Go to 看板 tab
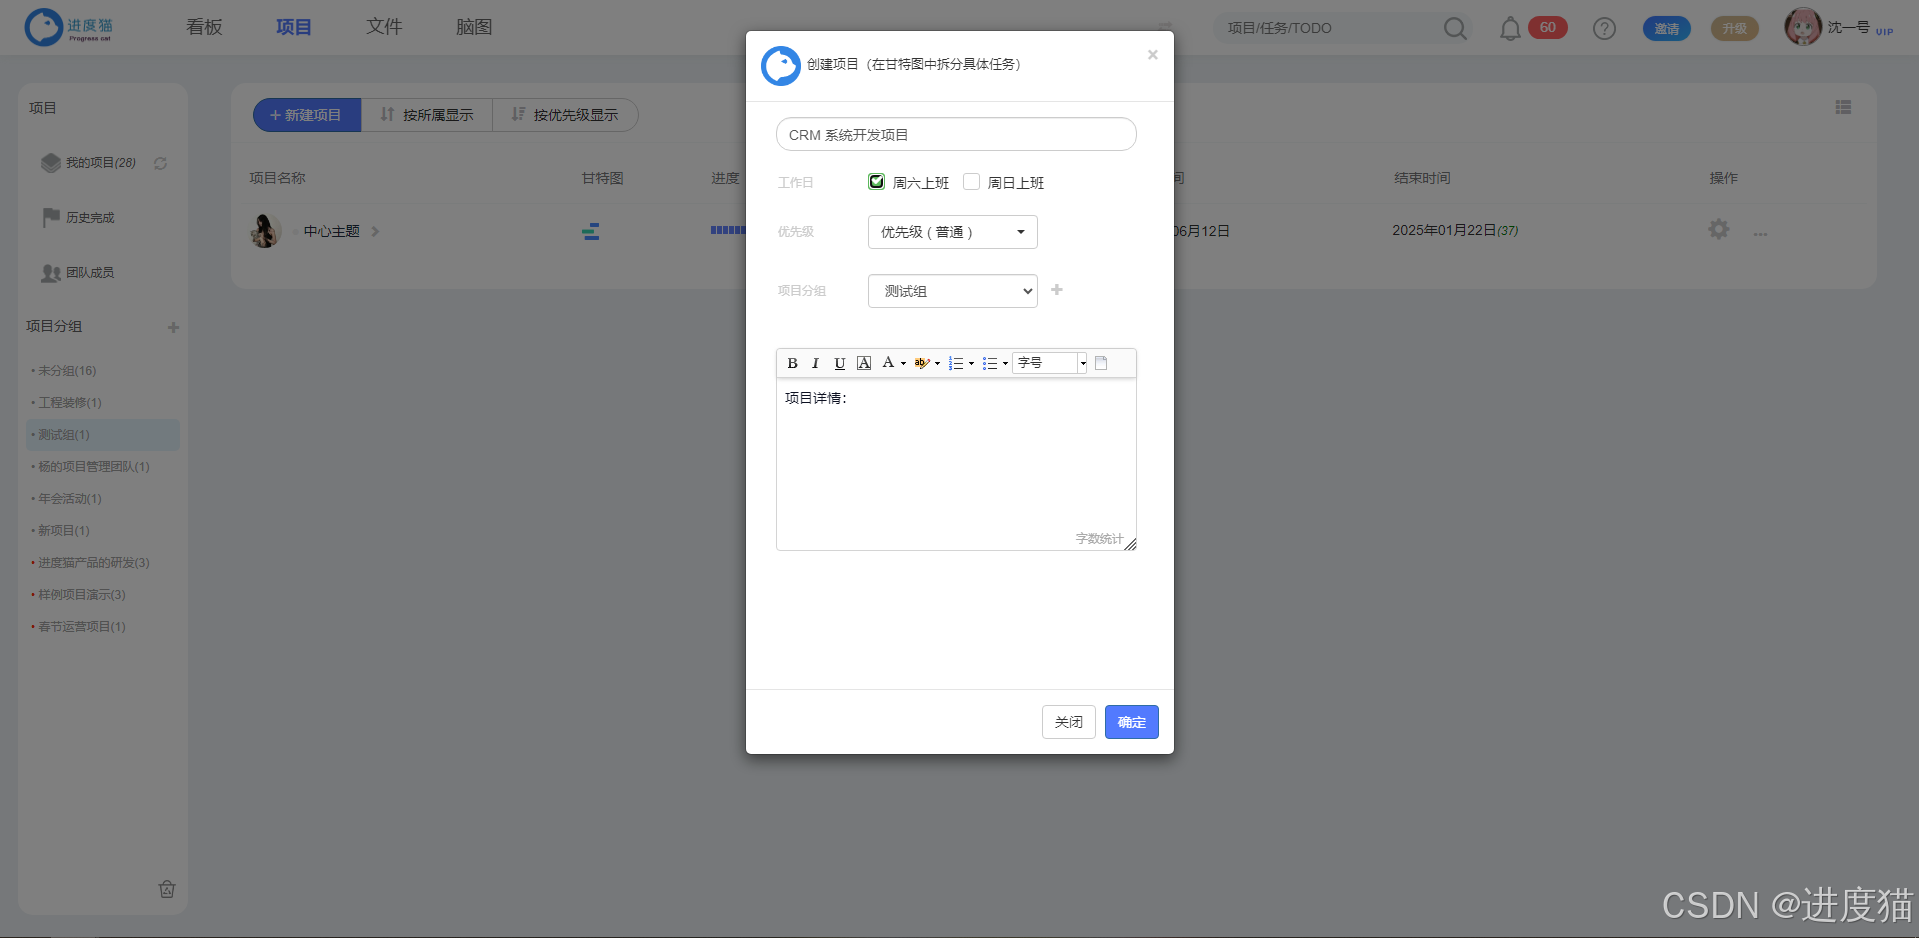 [x=204, y=27]
